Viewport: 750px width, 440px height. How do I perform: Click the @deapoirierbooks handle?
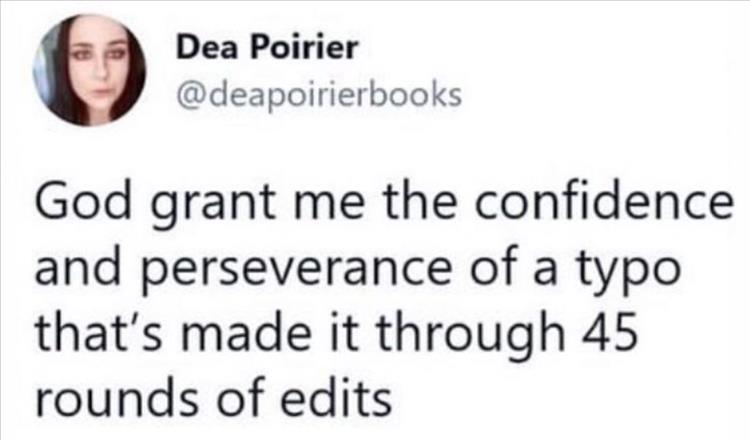[318, 96]
